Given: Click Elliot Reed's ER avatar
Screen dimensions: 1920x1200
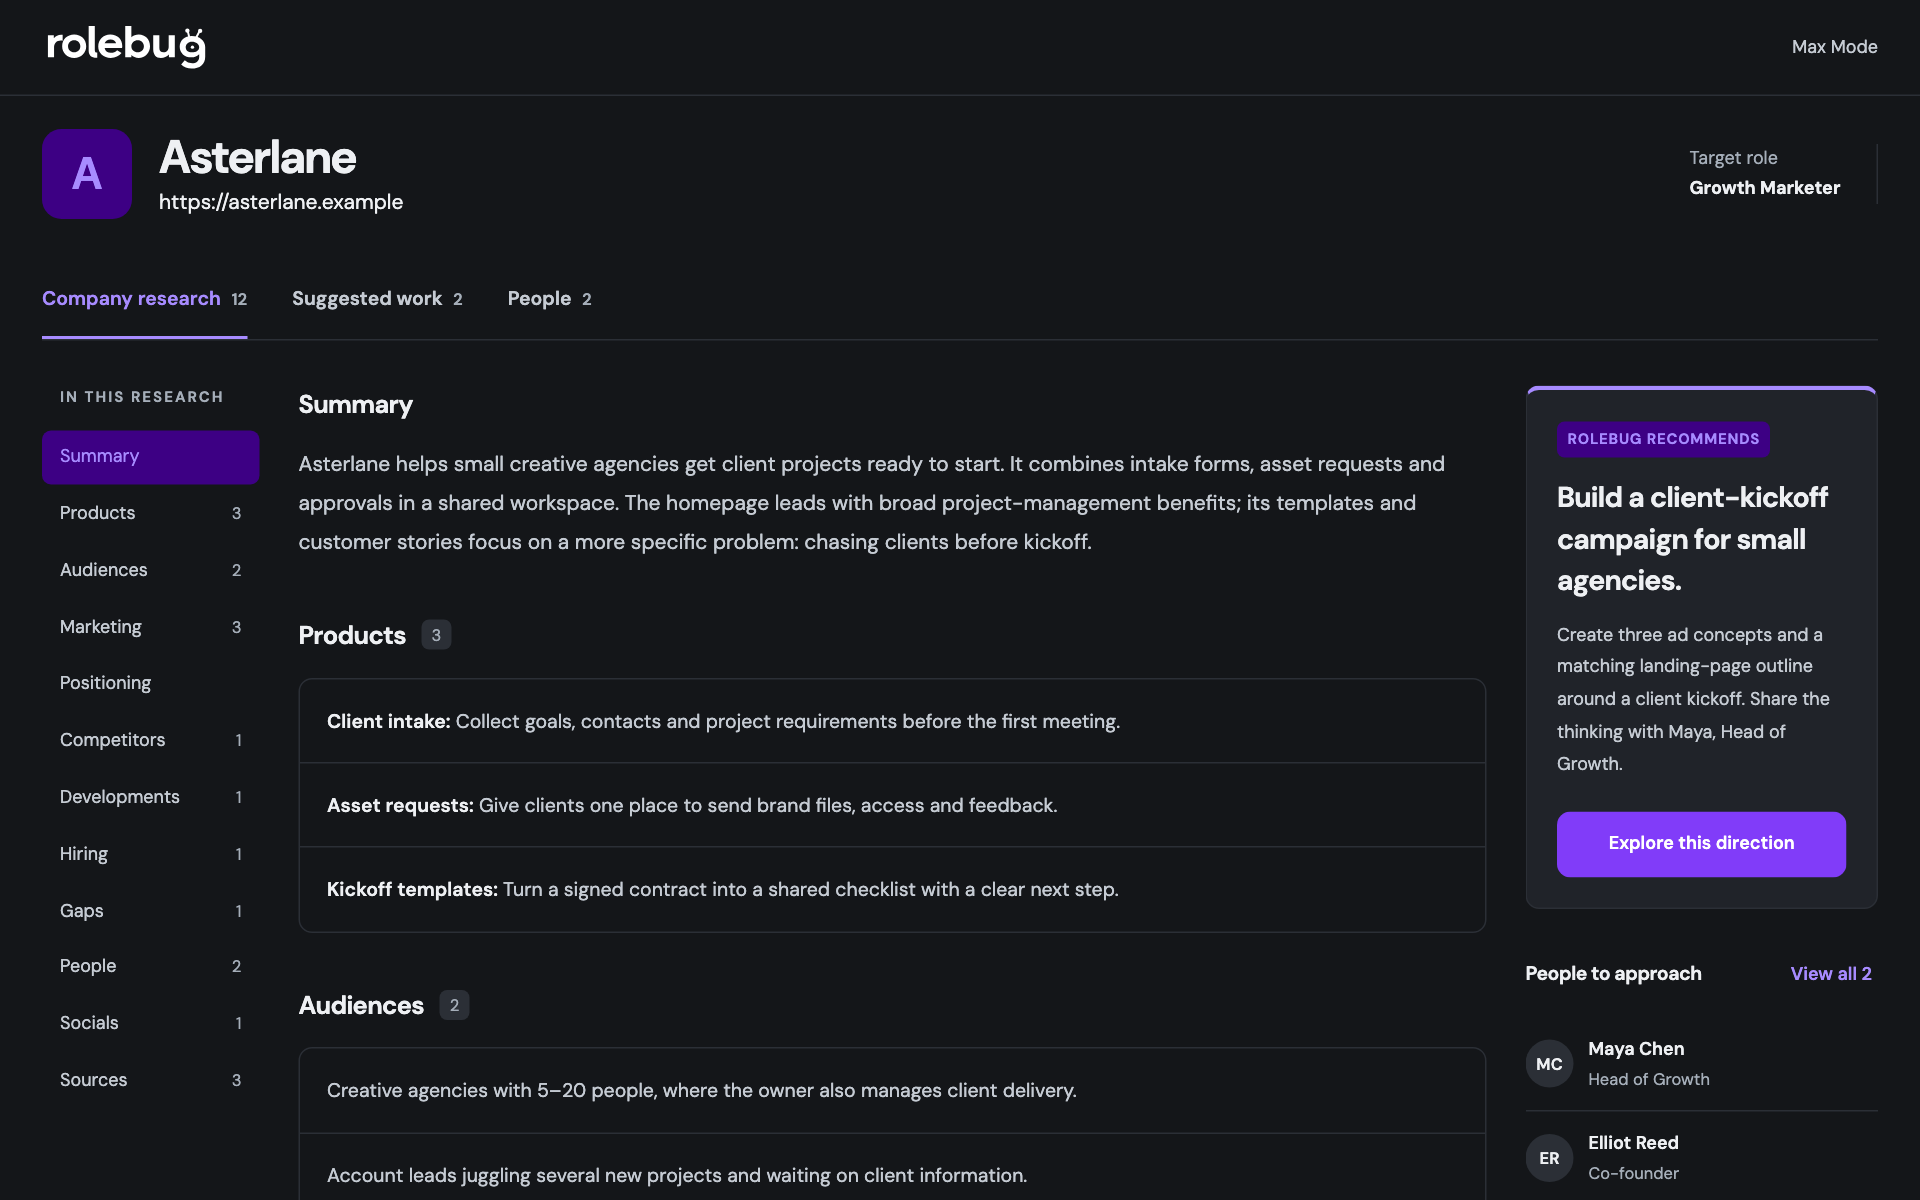Looking at the screenshot, I should click(x=1549, y=1158).
